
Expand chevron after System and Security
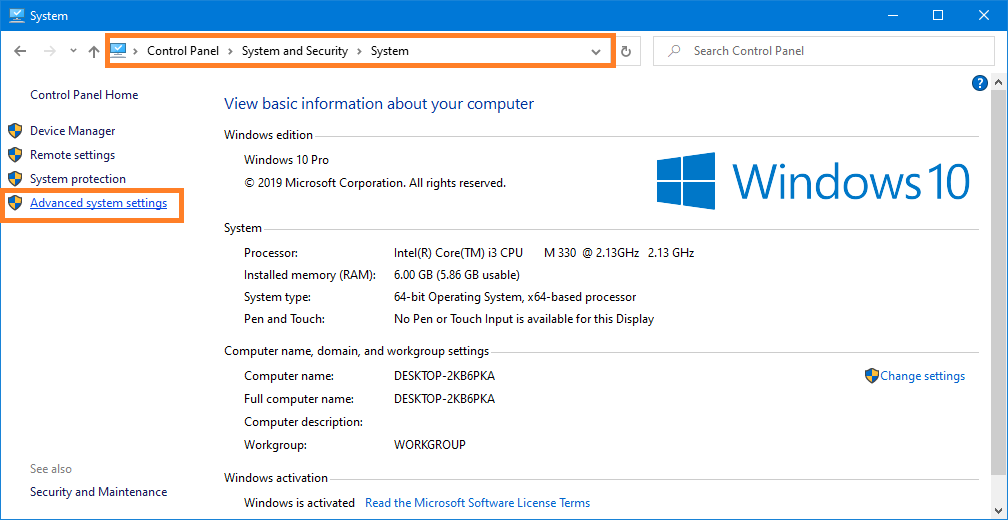359,51
